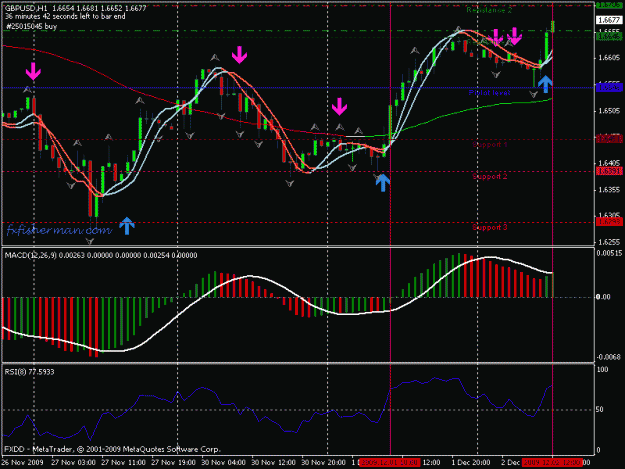Select the 'Support 1' label

[489, 144]
